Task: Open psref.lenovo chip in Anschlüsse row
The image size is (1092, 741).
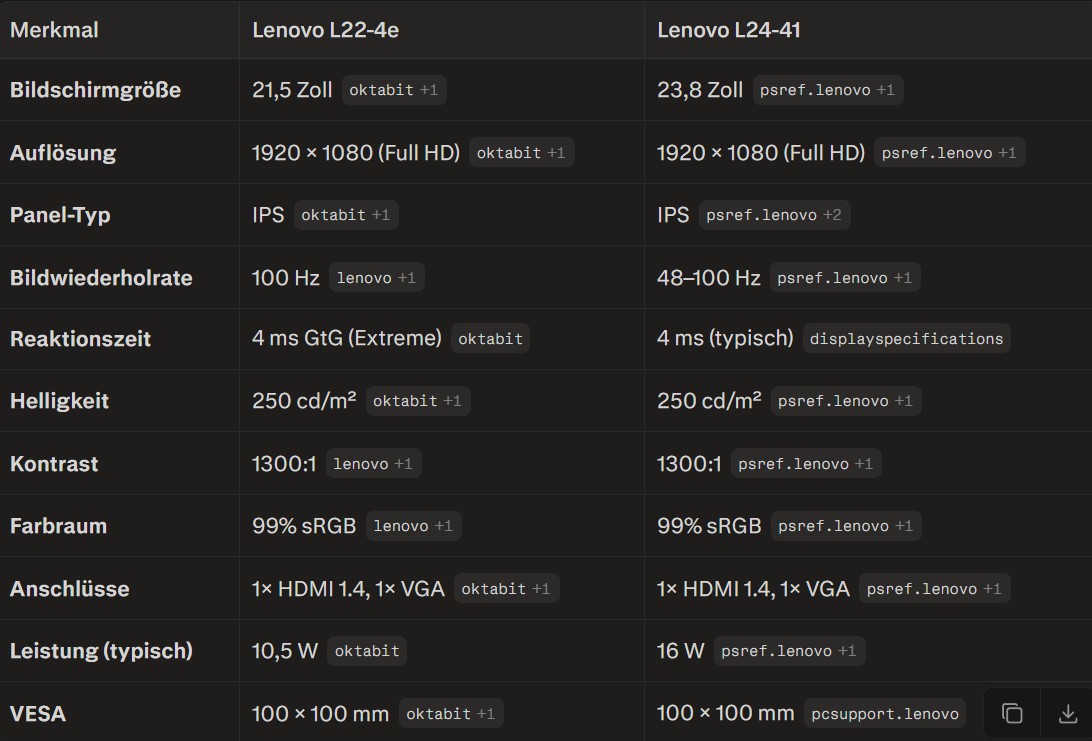Action: (x=935, y=588)
